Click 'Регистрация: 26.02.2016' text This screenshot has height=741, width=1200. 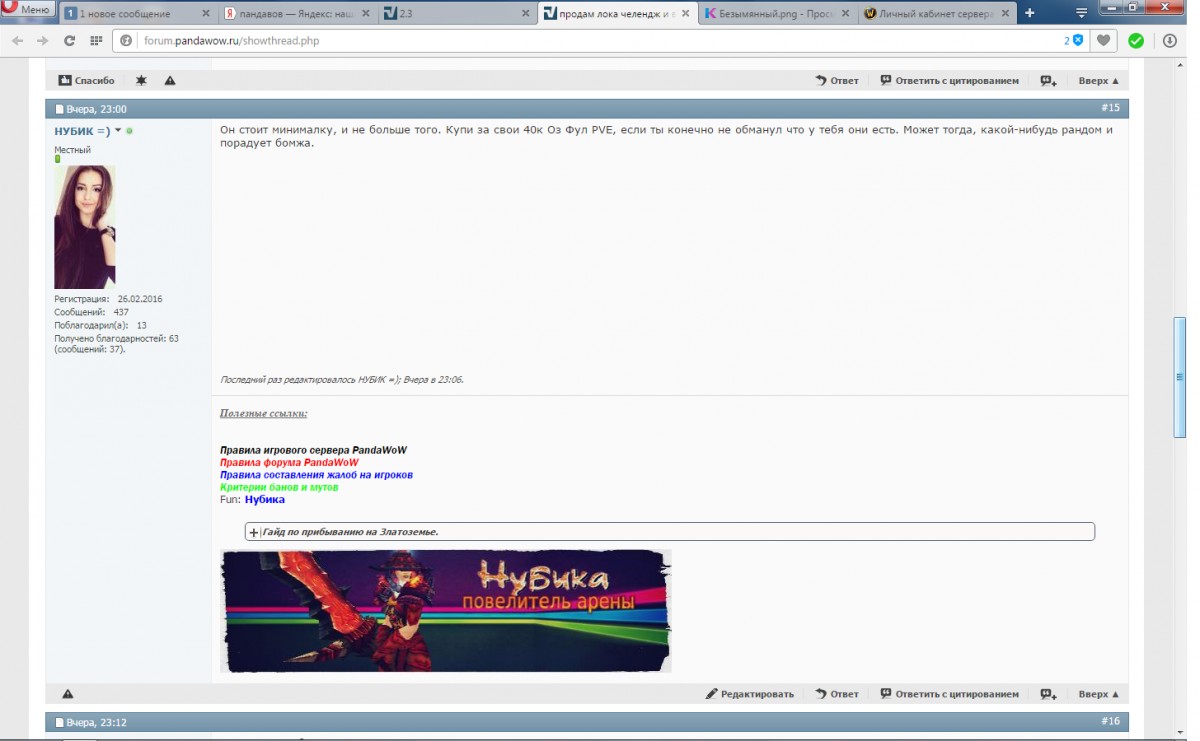click(x=108, y=299)
